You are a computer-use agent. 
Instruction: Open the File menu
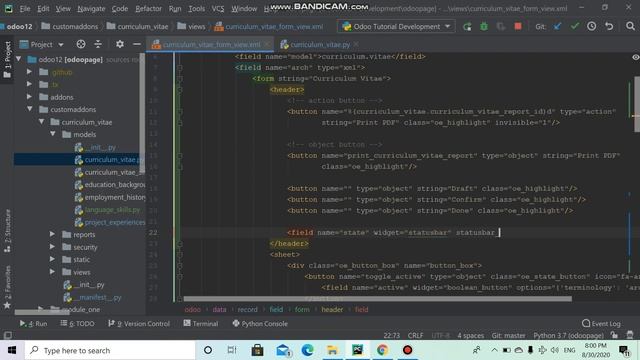pyautogui.click(x=24, y=9)
